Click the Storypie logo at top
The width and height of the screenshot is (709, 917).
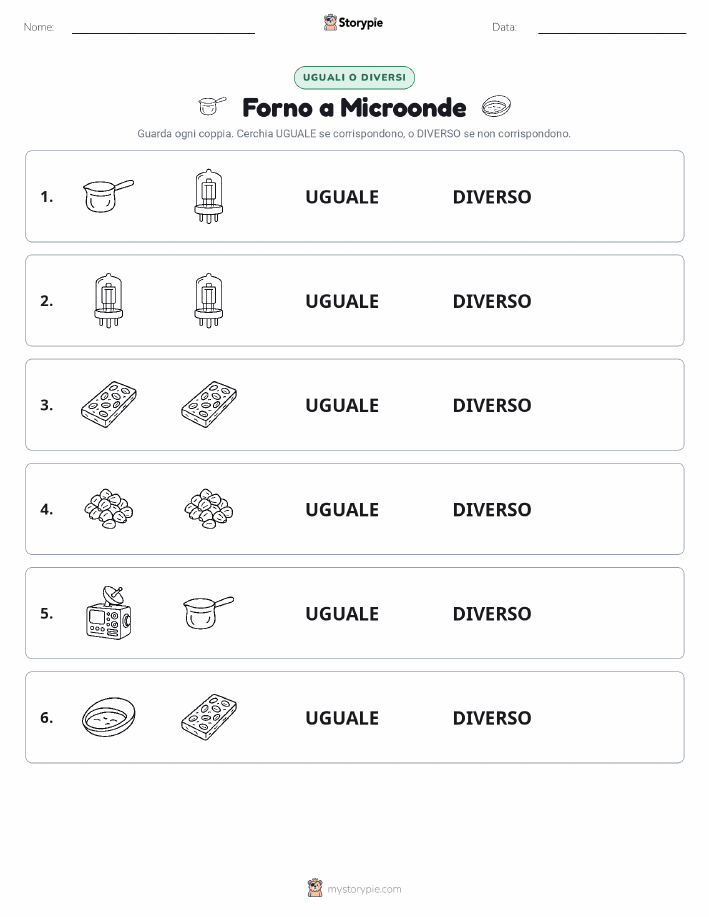(x=353, y=23)
